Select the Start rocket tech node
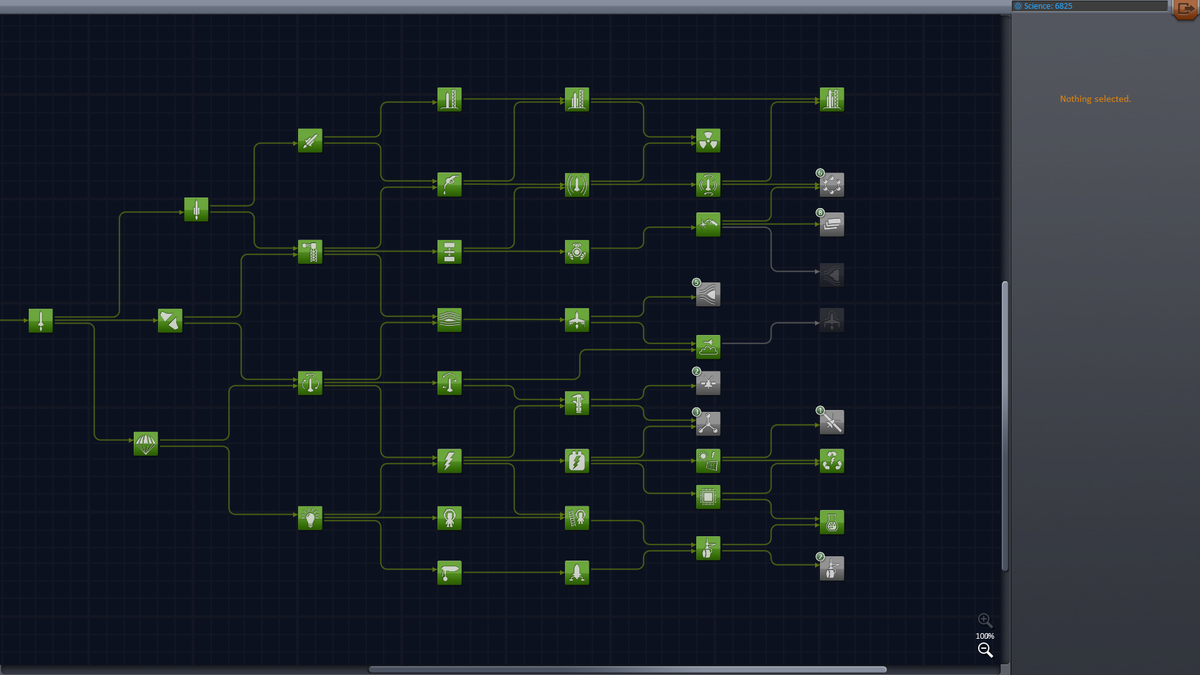The height and width of the screenshot is (675, 1200). [40, 320]
